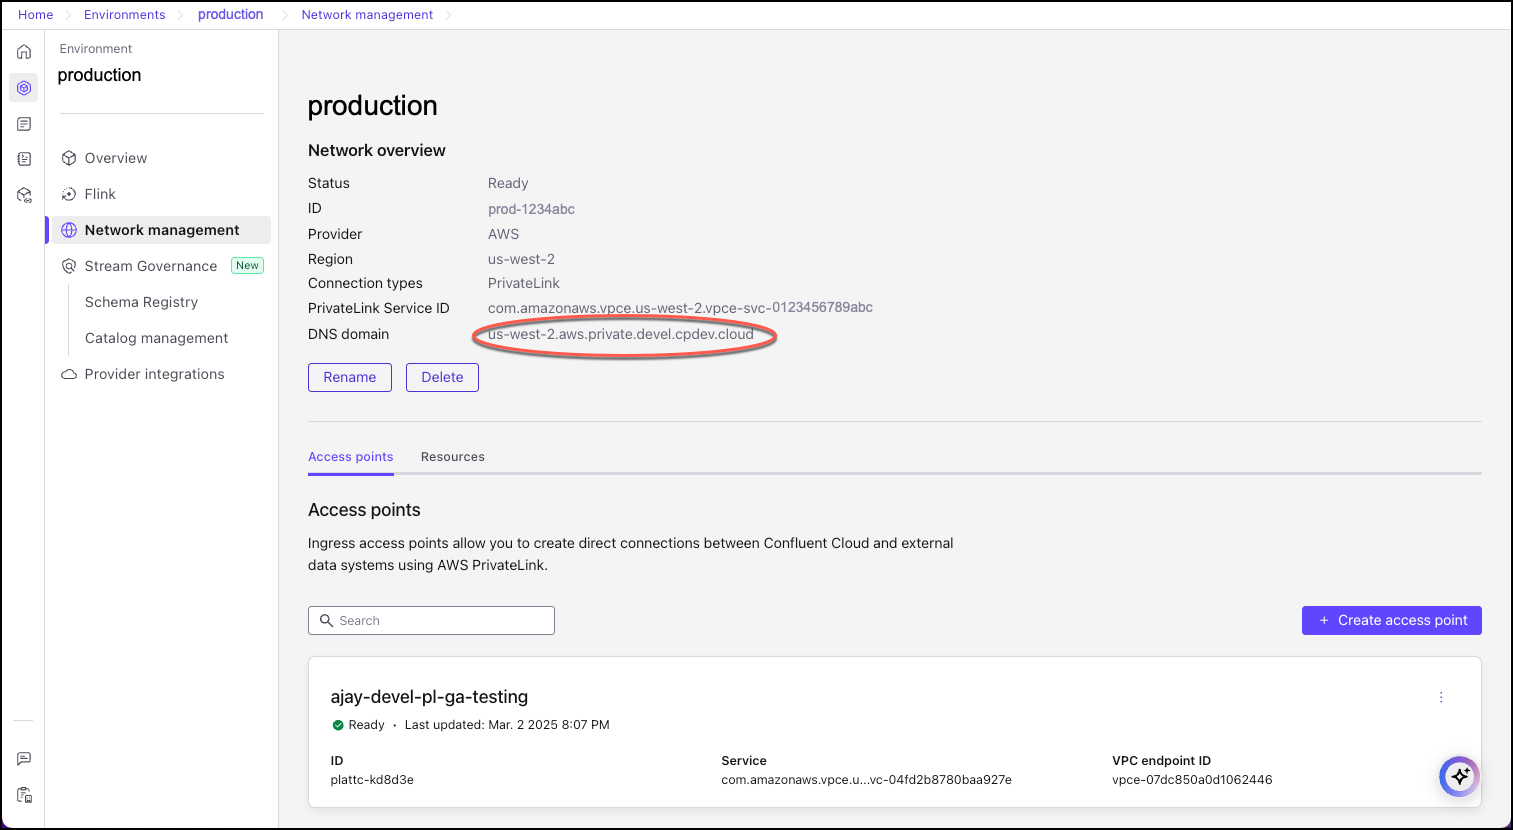Open the Home icon in the left rail
This screenshot has width=1513, height=830.
[23, 51]
